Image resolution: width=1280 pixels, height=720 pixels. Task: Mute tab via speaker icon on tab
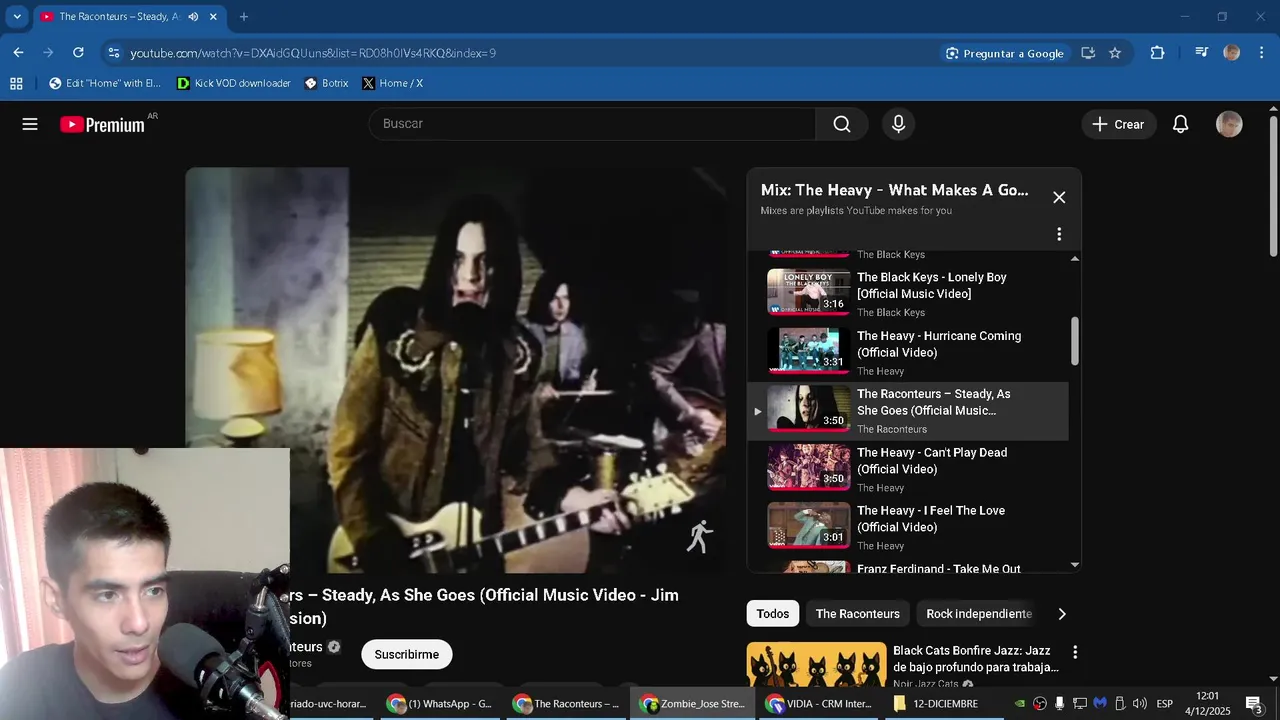pos(193,17)
